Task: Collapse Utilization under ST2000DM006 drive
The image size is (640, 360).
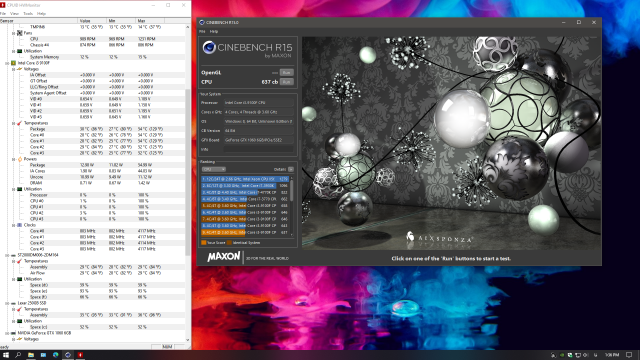Action: click(x=13, y=279)
